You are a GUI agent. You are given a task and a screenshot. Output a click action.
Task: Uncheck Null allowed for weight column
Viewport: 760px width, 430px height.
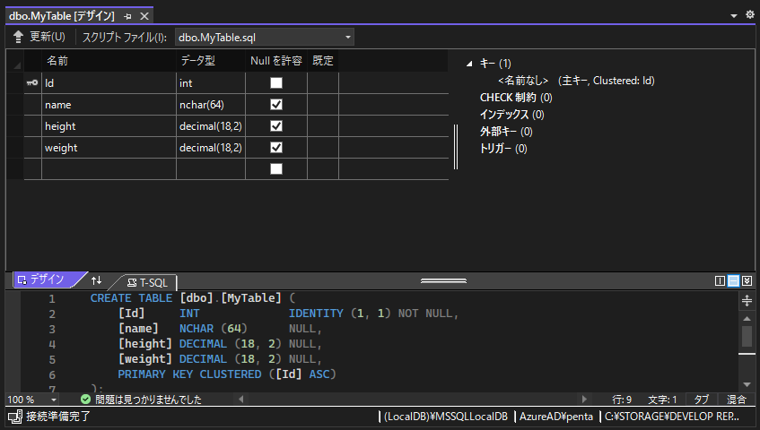tap(276, 147)
